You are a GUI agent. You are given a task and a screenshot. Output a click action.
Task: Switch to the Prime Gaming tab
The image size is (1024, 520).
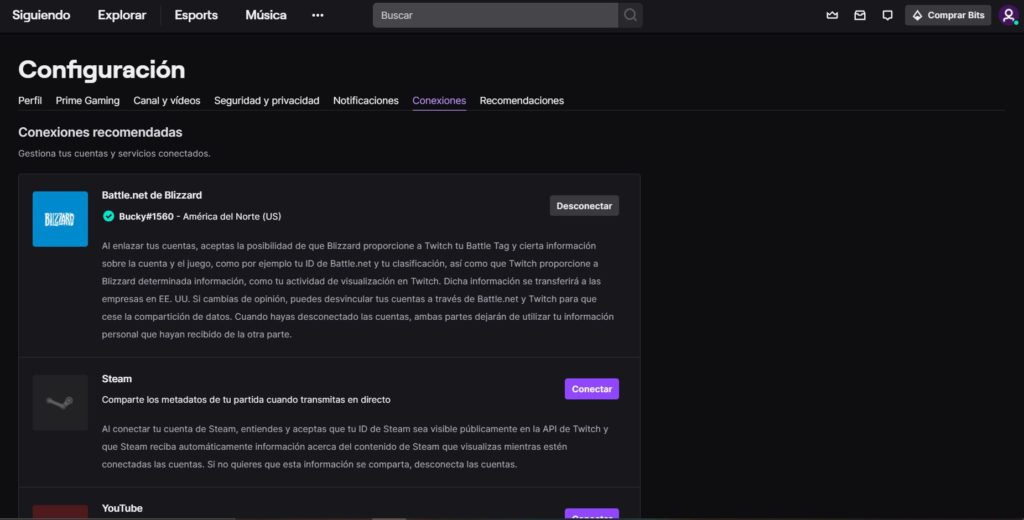(88, 101)
